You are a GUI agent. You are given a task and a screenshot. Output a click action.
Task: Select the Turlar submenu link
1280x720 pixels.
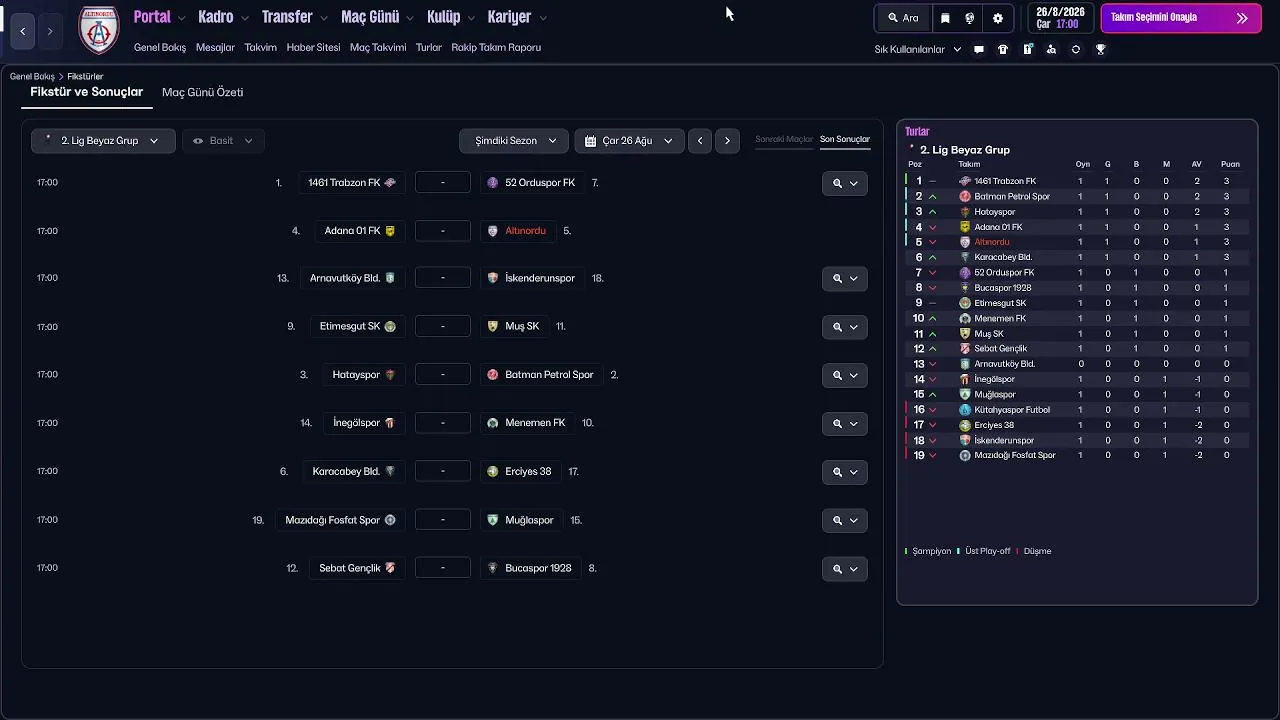pyautogui.click(x=429, y=47)
